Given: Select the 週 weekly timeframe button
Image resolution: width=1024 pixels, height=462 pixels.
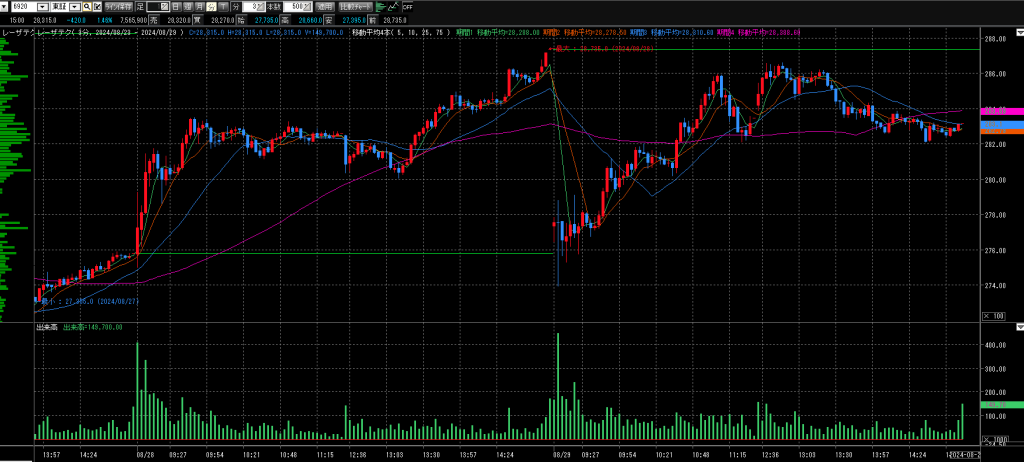Looking at the screenshot, I should pyautogui.click(x=188, y=6).
